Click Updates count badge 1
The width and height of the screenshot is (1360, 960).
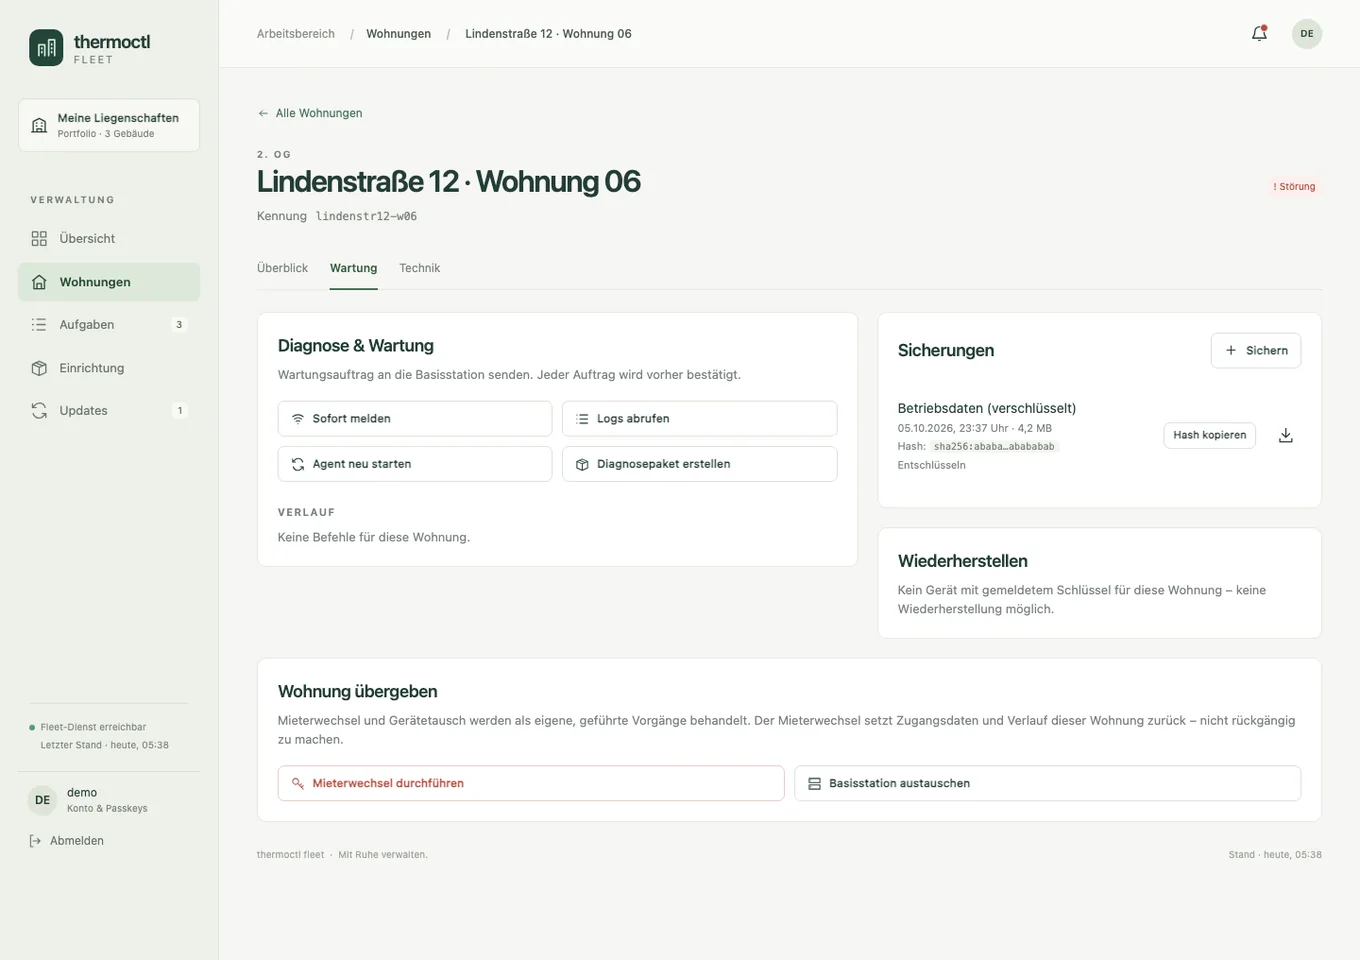coord(180,411)
